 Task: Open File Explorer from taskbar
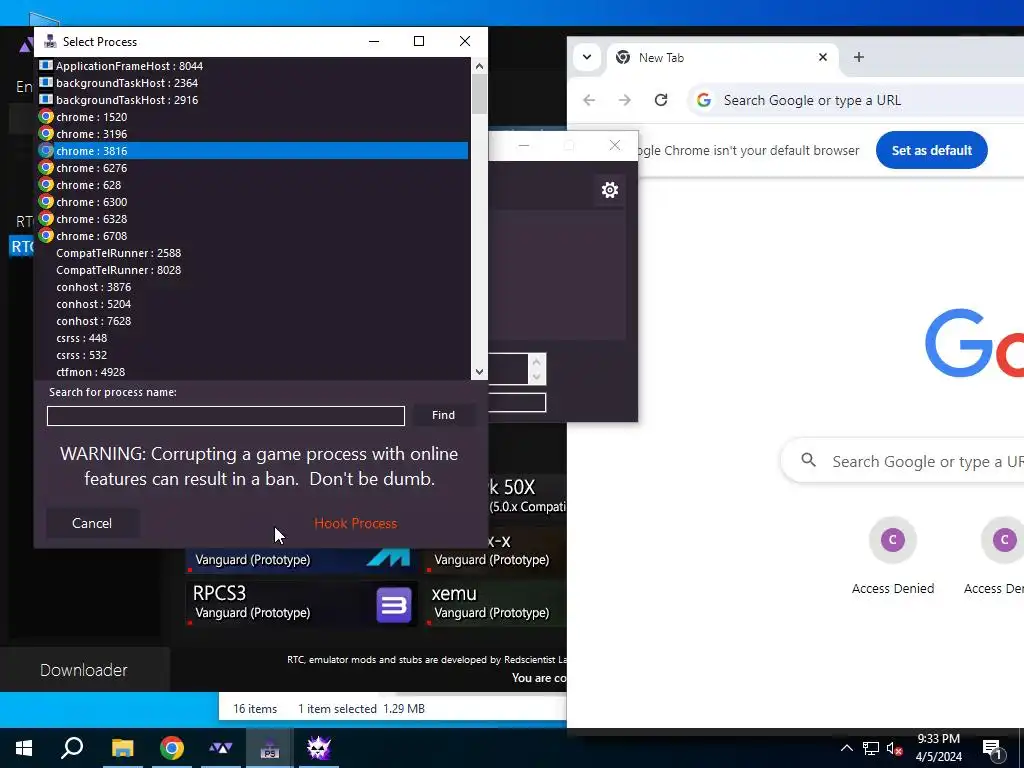(x=122, y=748)
